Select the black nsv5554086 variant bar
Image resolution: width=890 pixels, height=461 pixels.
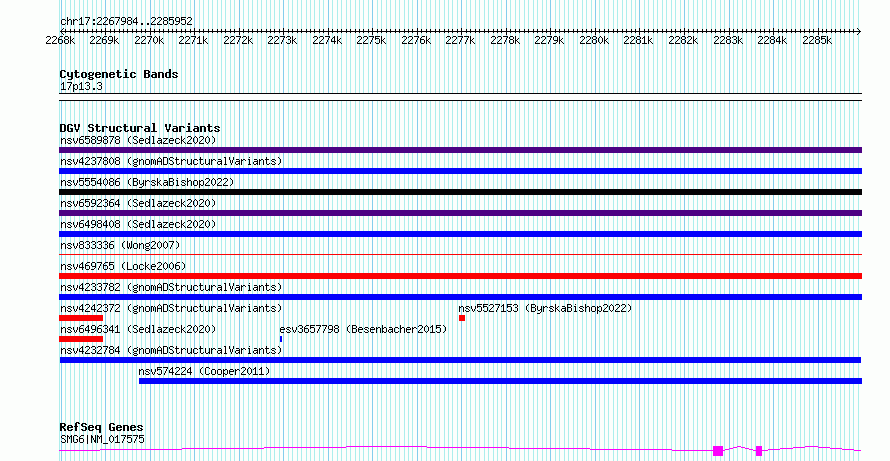(x=460, y=192)
